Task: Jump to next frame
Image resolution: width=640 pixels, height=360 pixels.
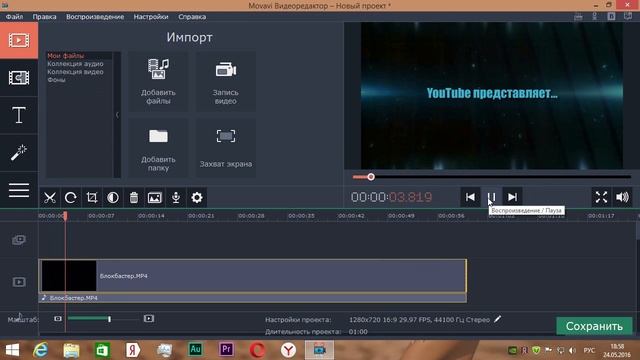Action: tap(512, 197)
